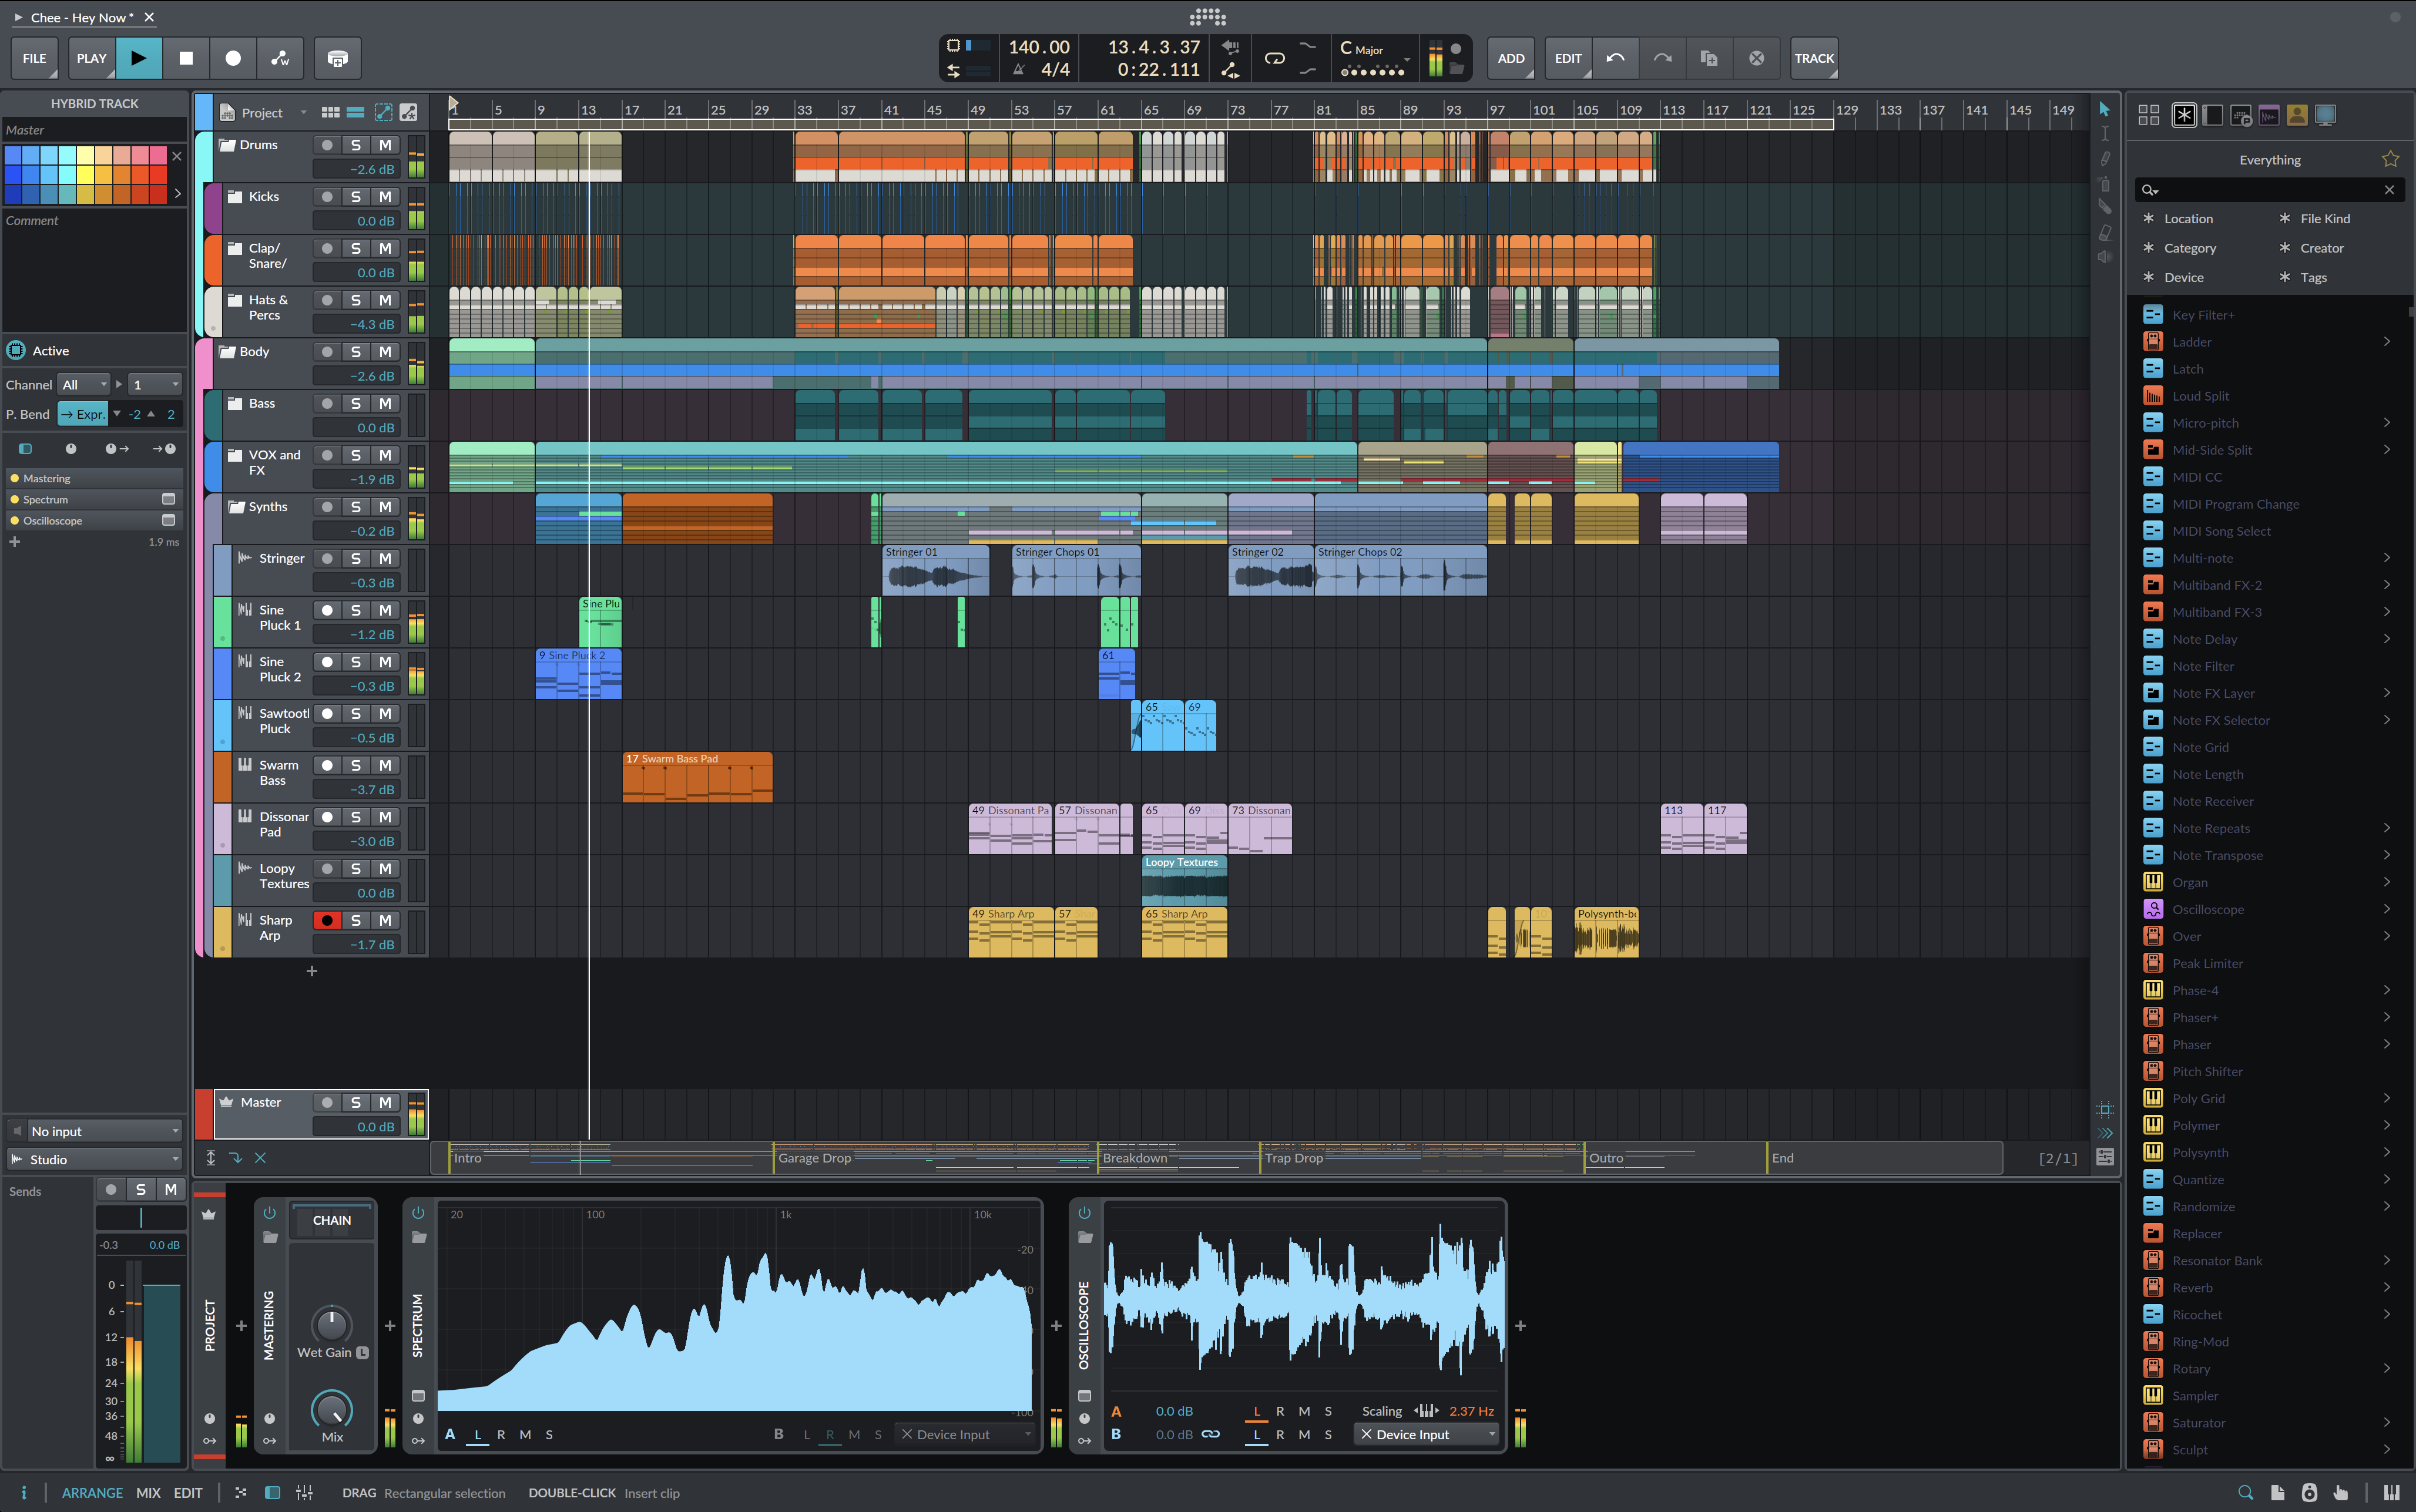
Task: Click the PLAY menu button
Action: tap(91, 58)
